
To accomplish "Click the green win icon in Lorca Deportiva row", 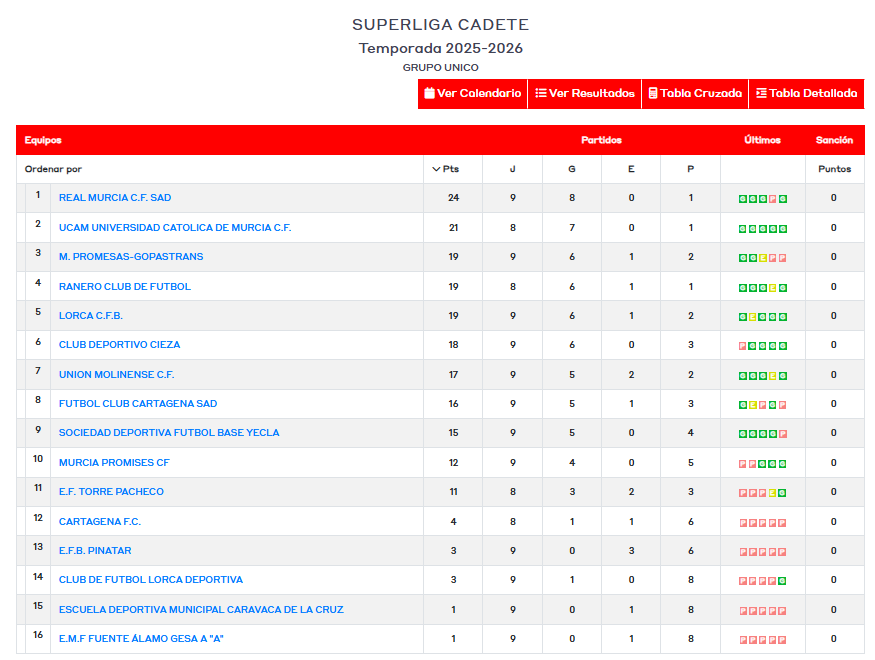I will coord(783,582).
